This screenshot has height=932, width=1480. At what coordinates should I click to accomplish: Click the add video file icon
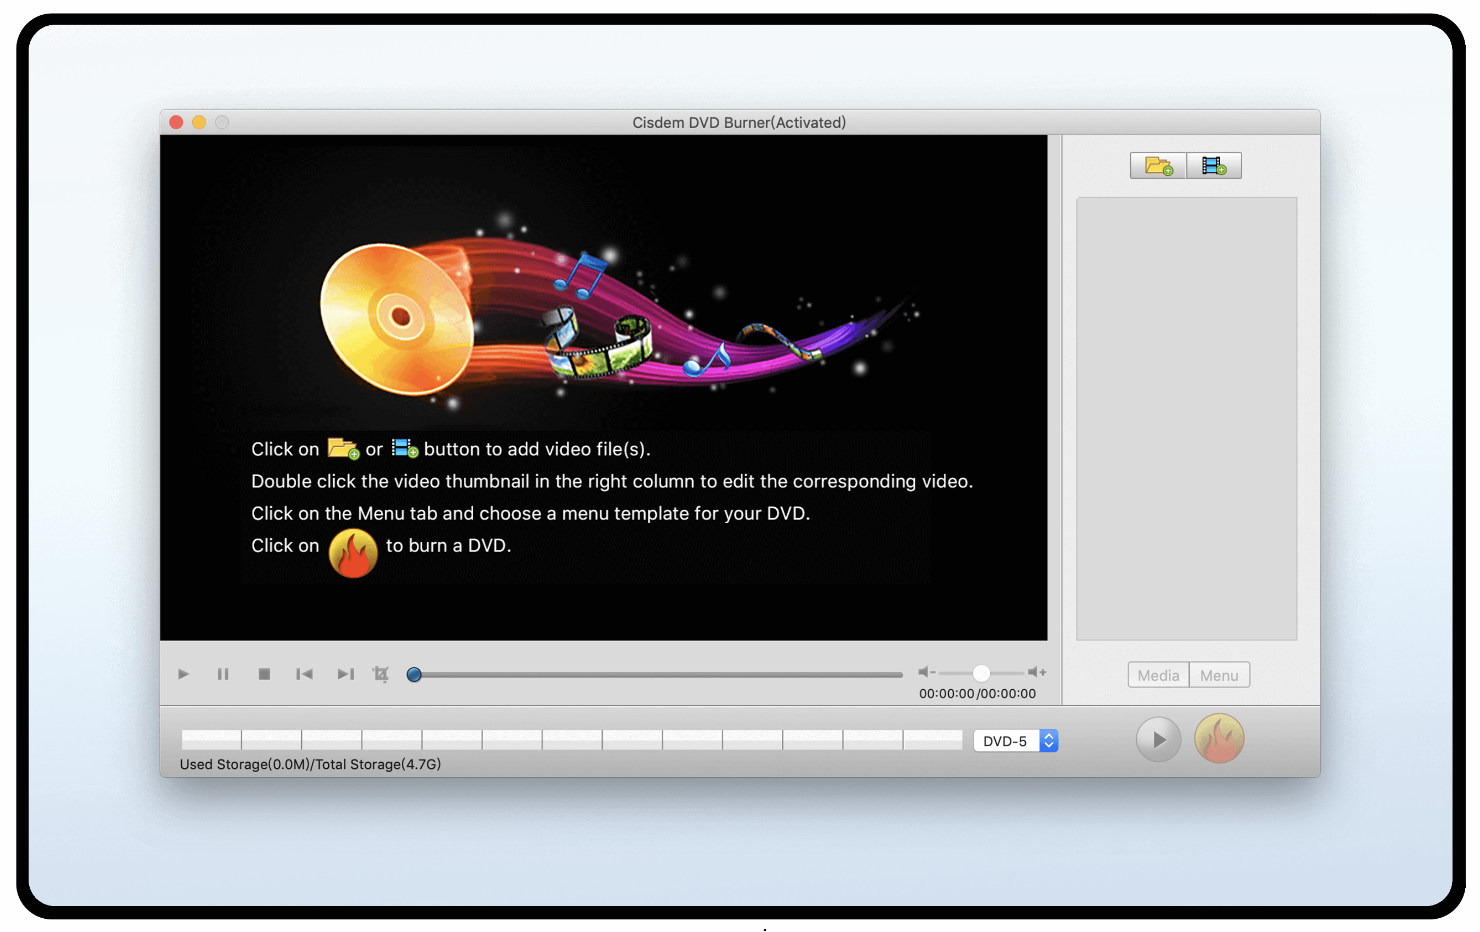pos(1214,166)
